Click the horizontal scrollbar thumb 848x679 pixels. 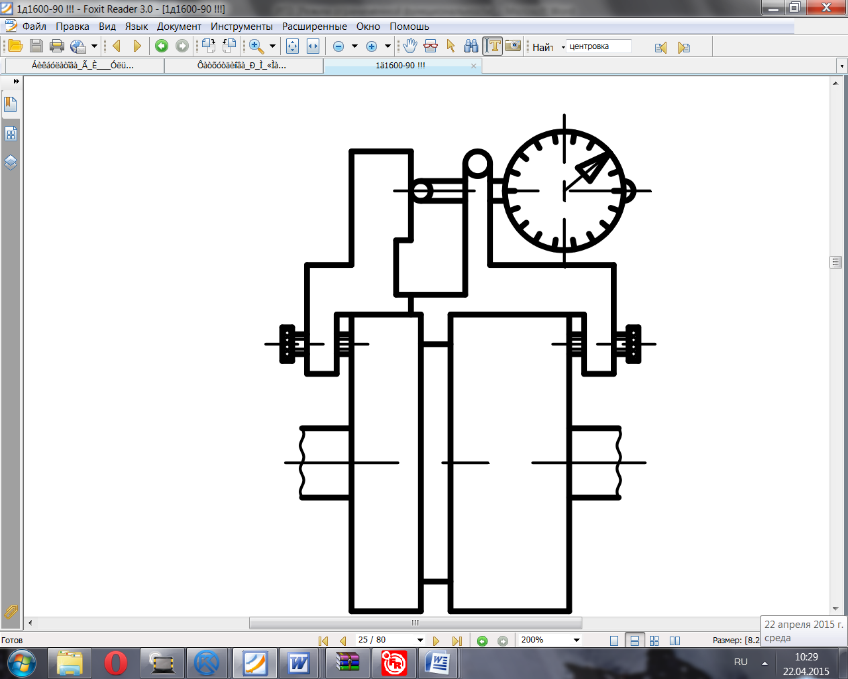[415, 623]
